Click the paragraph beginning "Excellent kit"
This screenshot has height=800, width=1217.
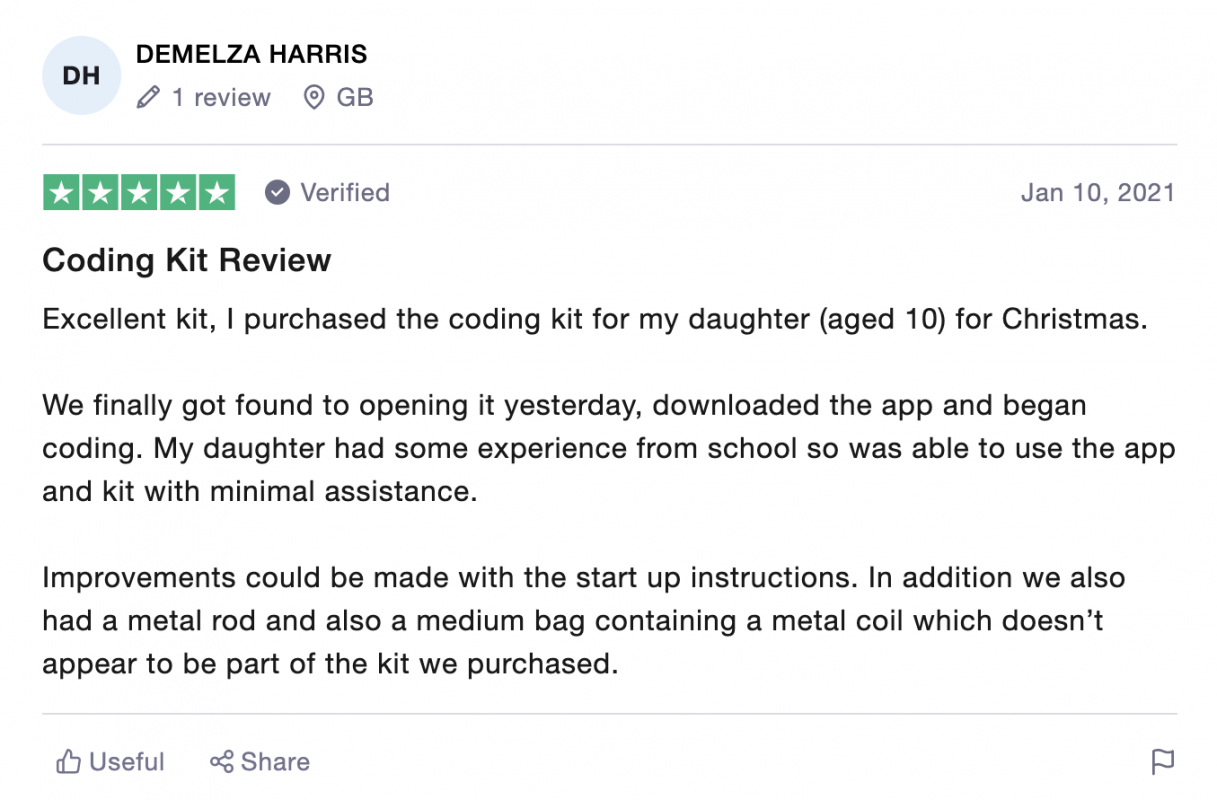tap(594, 320)
